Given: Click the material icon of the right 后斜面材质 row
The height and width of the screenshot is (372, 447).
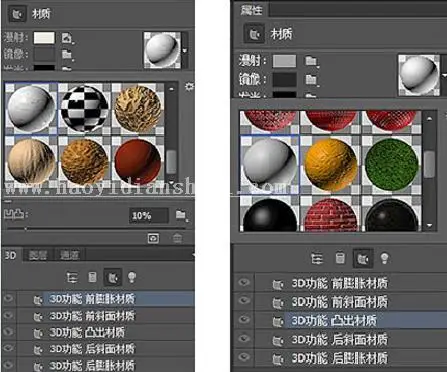Looking at the screenshot, I should click(278, 341).
